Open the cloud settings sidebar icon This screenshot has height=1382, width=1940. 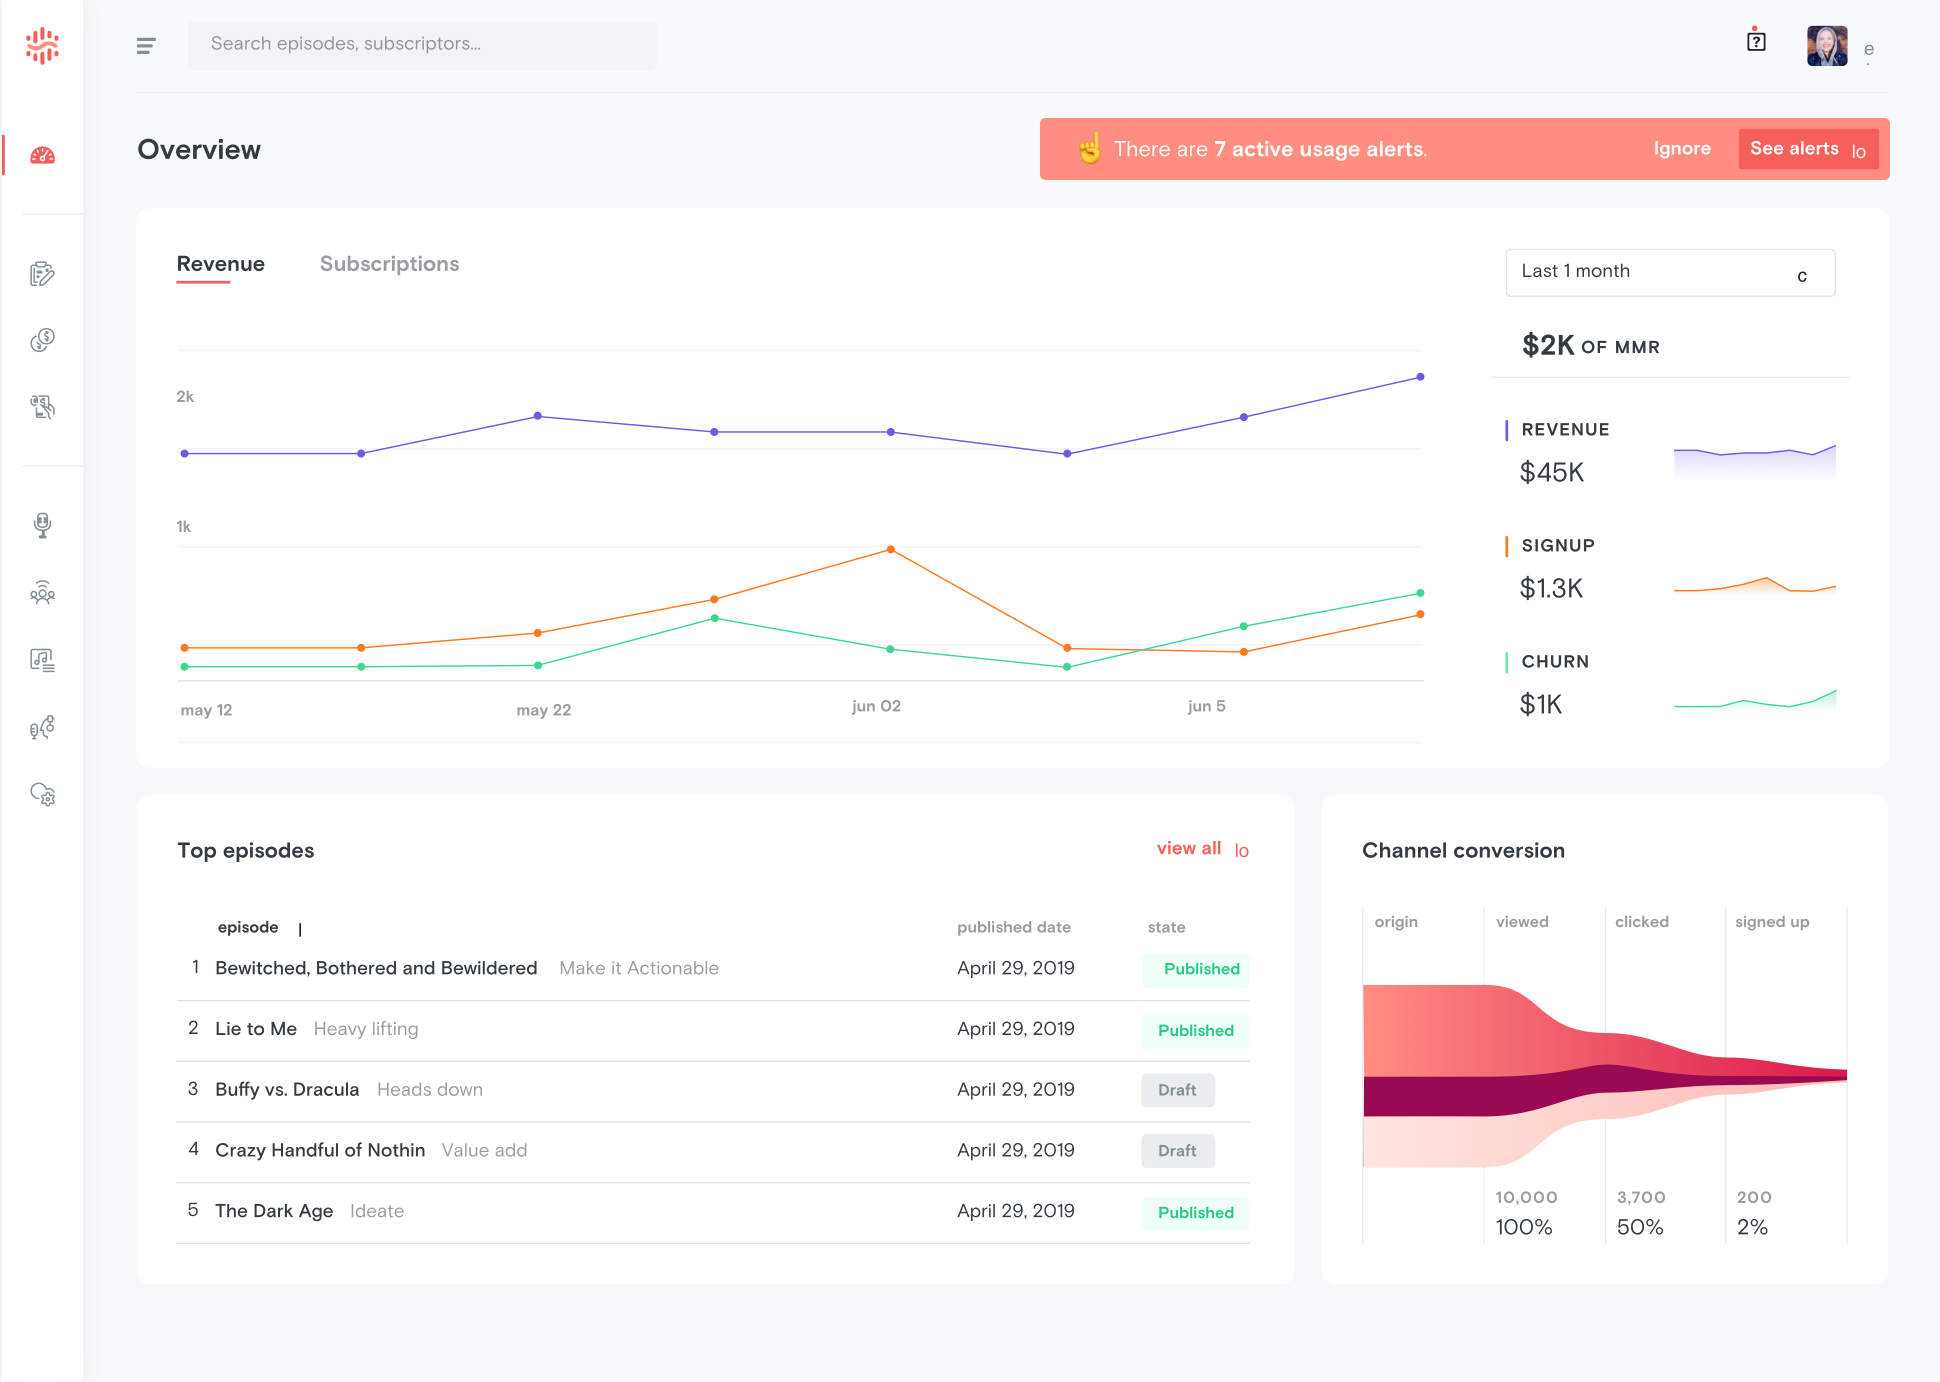pyautogui.click(x=42, y=794)
